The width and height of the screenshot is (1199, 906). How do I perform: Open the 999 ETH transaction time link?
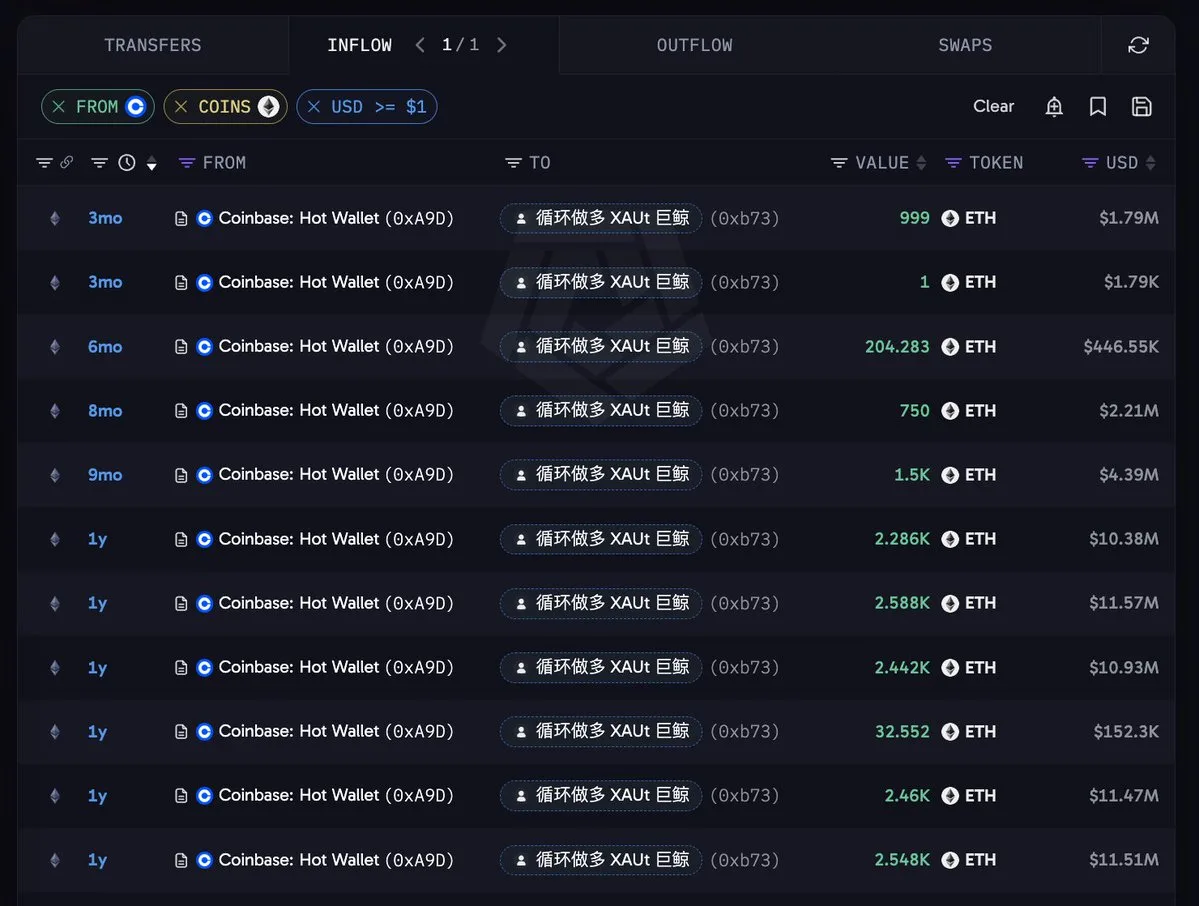click(x=105, y=218)
